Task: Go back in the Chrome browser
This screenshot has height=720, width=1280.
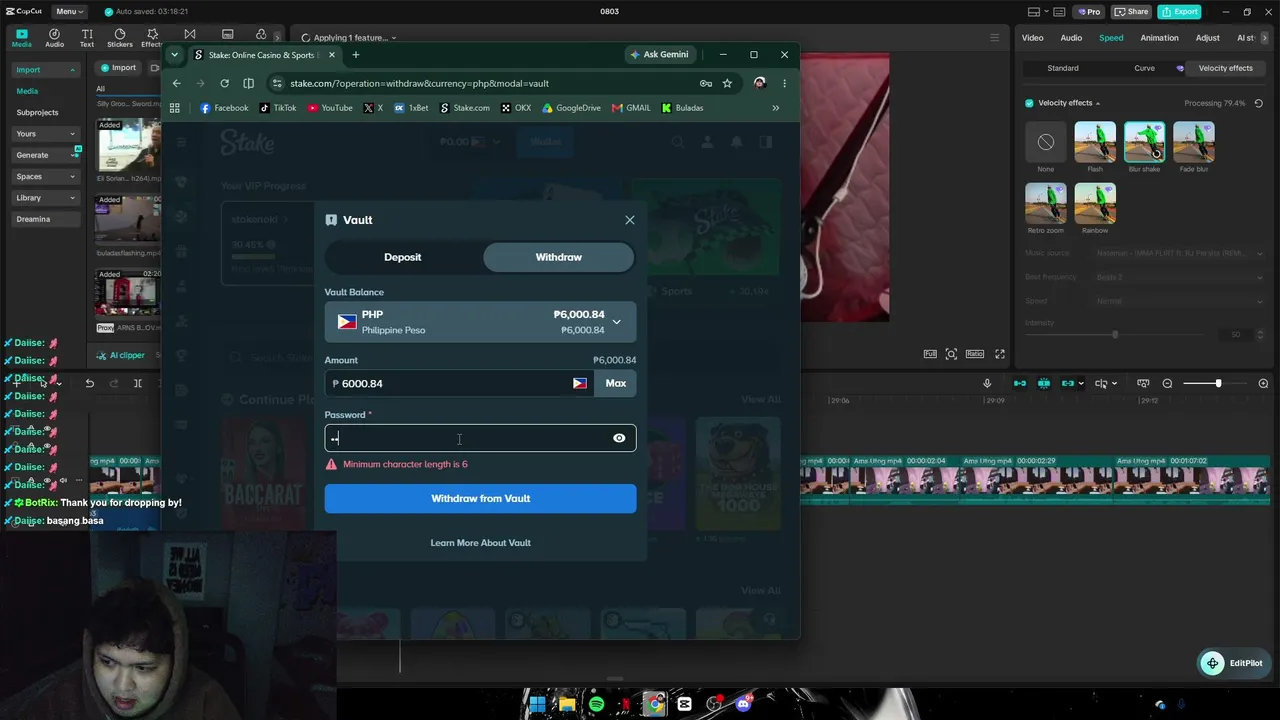Action: [x=177, y=83]
